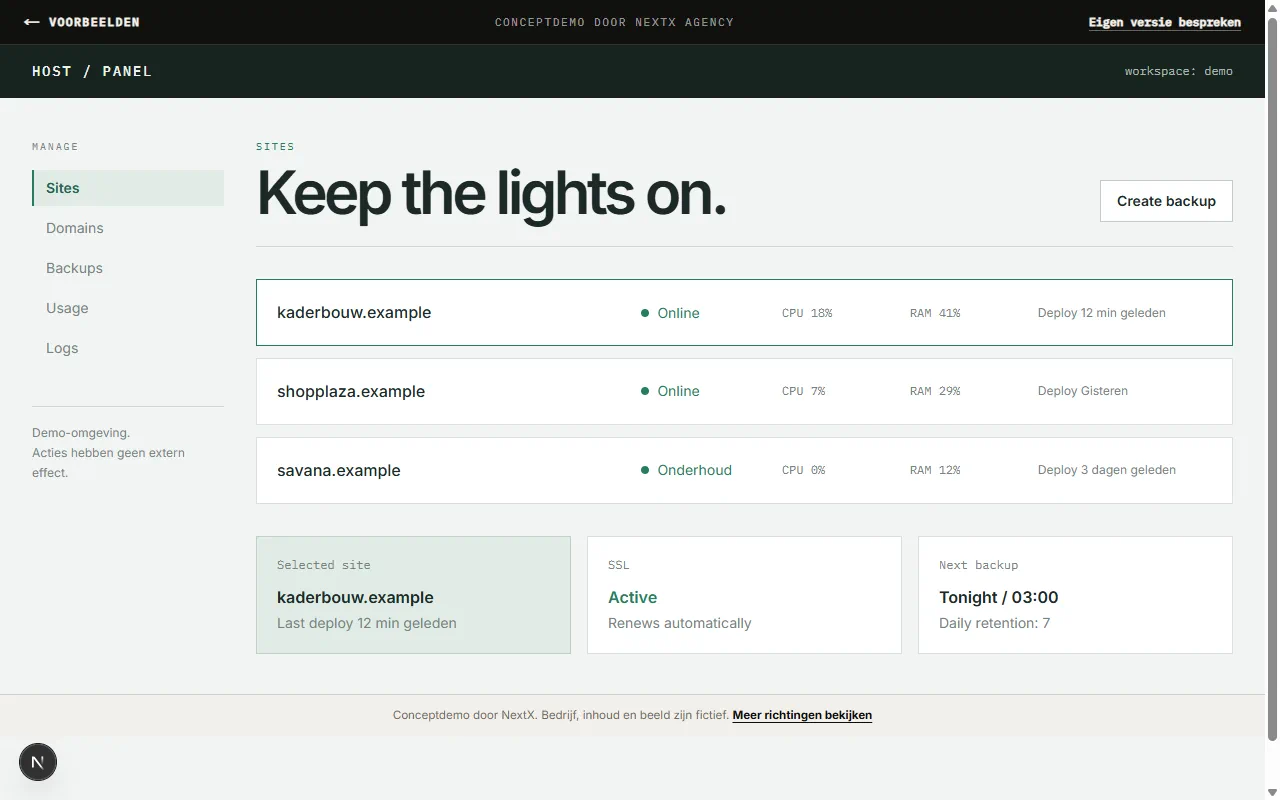This screenshot has height=800, width=1280.
Task: Click the round N logo badge
Action: pyautogui.click(x=38, y=763)
